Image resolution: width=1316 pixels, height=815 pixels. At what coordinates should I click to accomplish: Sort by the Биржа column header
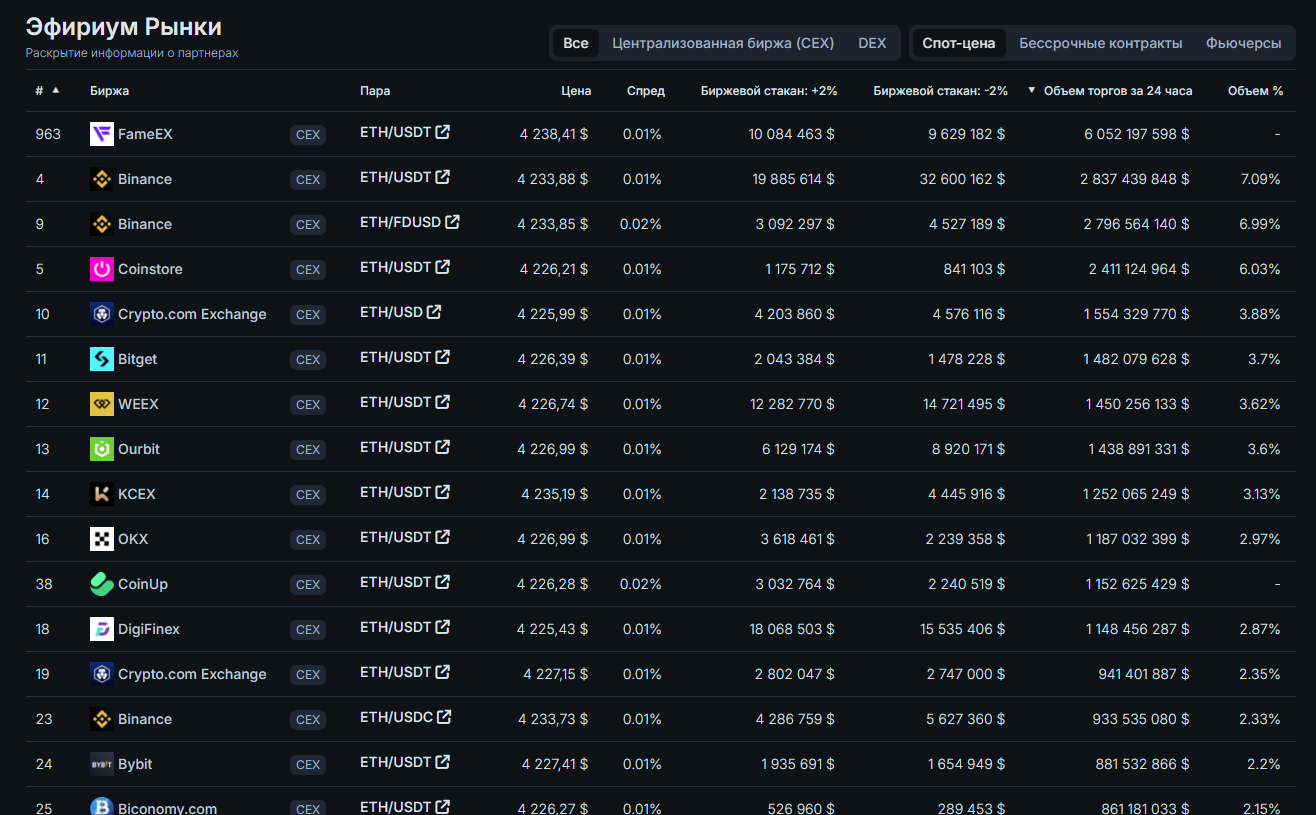click(109, 91)
